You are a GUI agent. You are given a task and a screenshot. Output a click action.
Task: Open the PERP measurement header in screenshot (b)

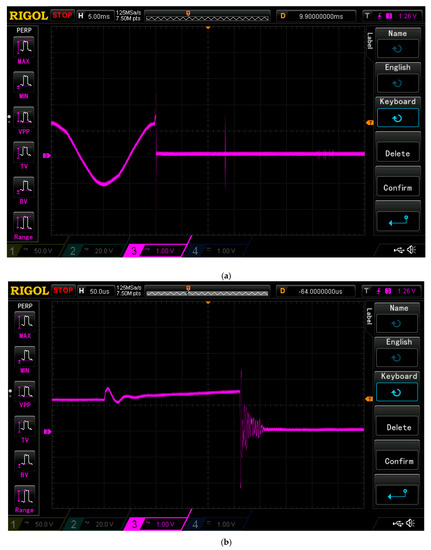[25, 306]
